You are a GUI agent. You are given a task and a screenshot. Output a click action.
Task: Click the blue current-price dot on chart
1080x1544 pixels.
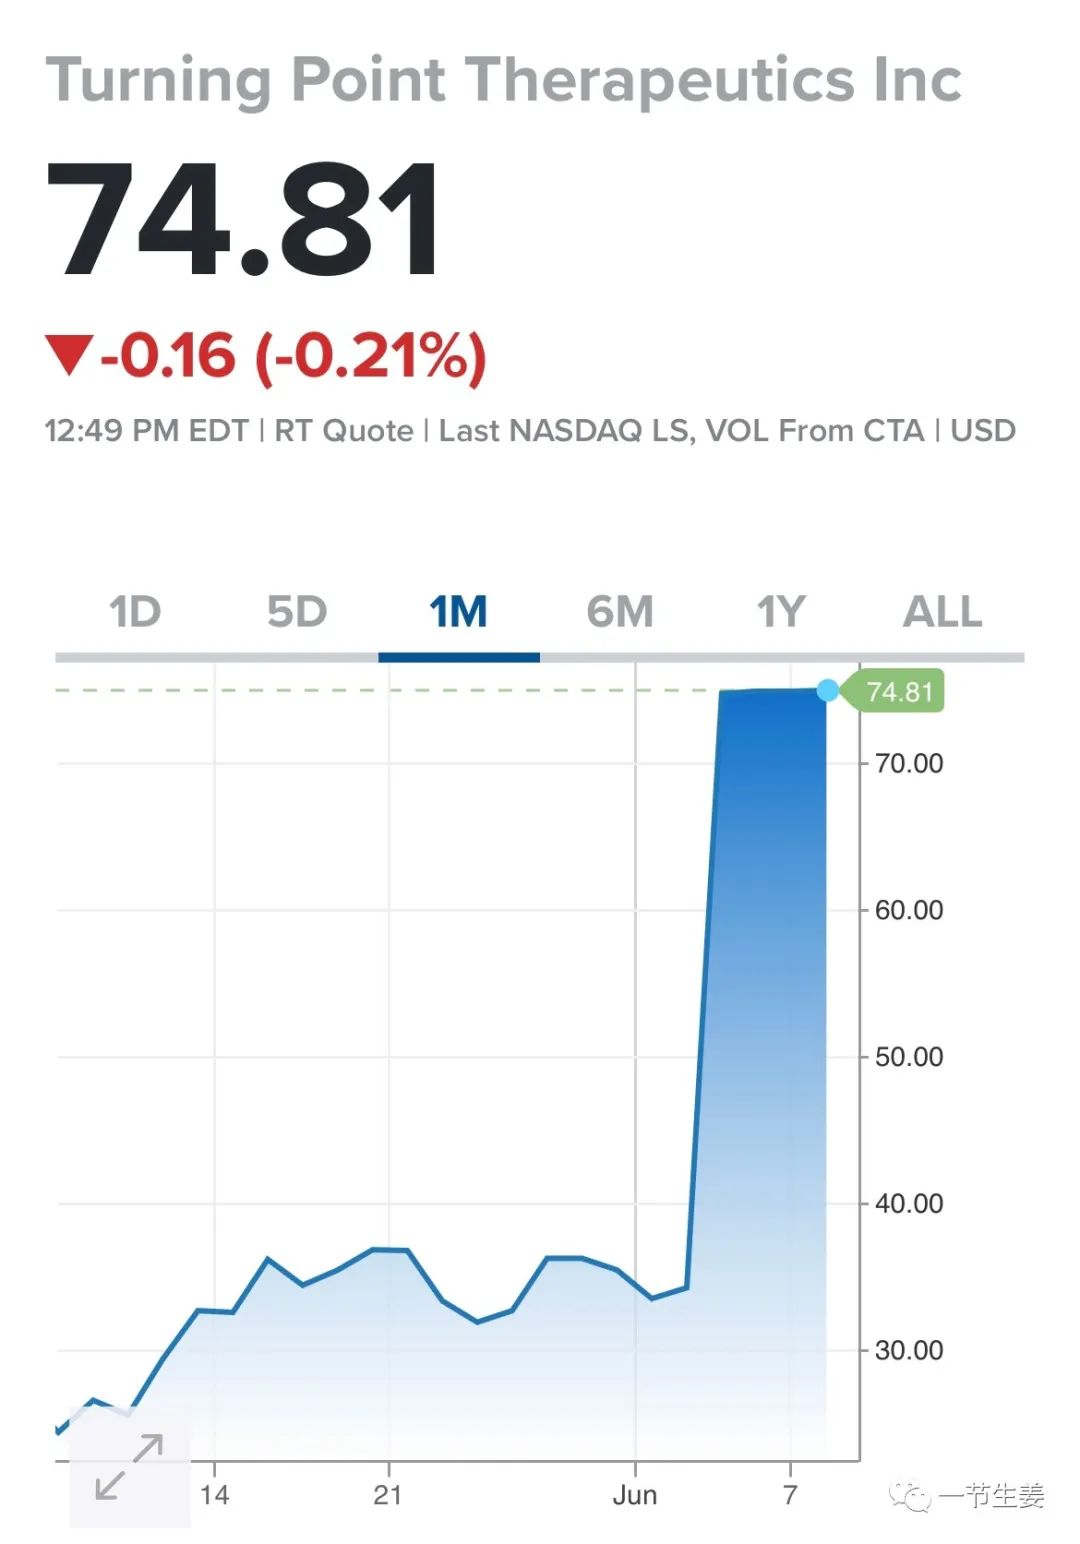pyautogui.click(x=828, y=690)
